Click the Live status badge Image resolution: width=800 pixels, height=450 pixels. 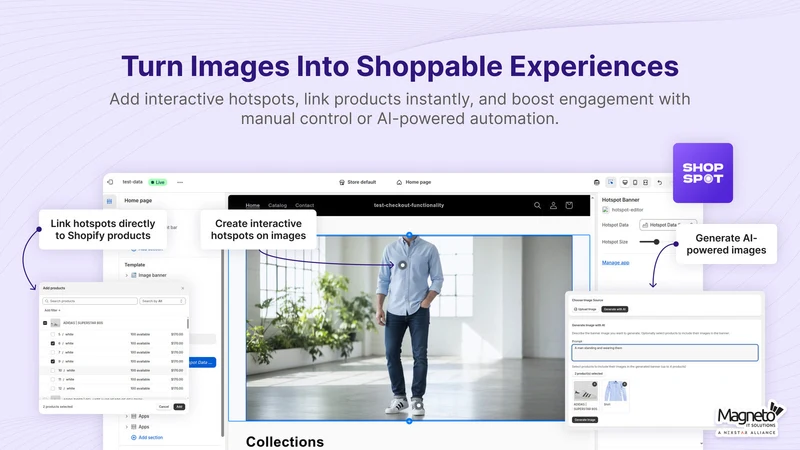[x=158, y=182]
